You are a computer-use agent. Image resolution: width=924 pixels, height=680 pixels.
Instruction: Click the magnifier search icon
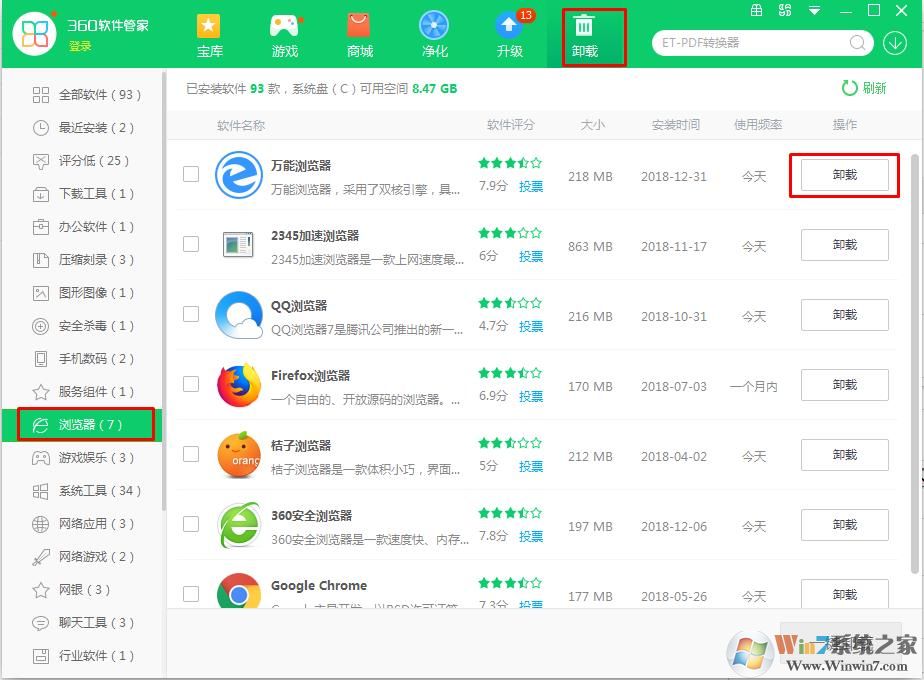tap(858, 43)
